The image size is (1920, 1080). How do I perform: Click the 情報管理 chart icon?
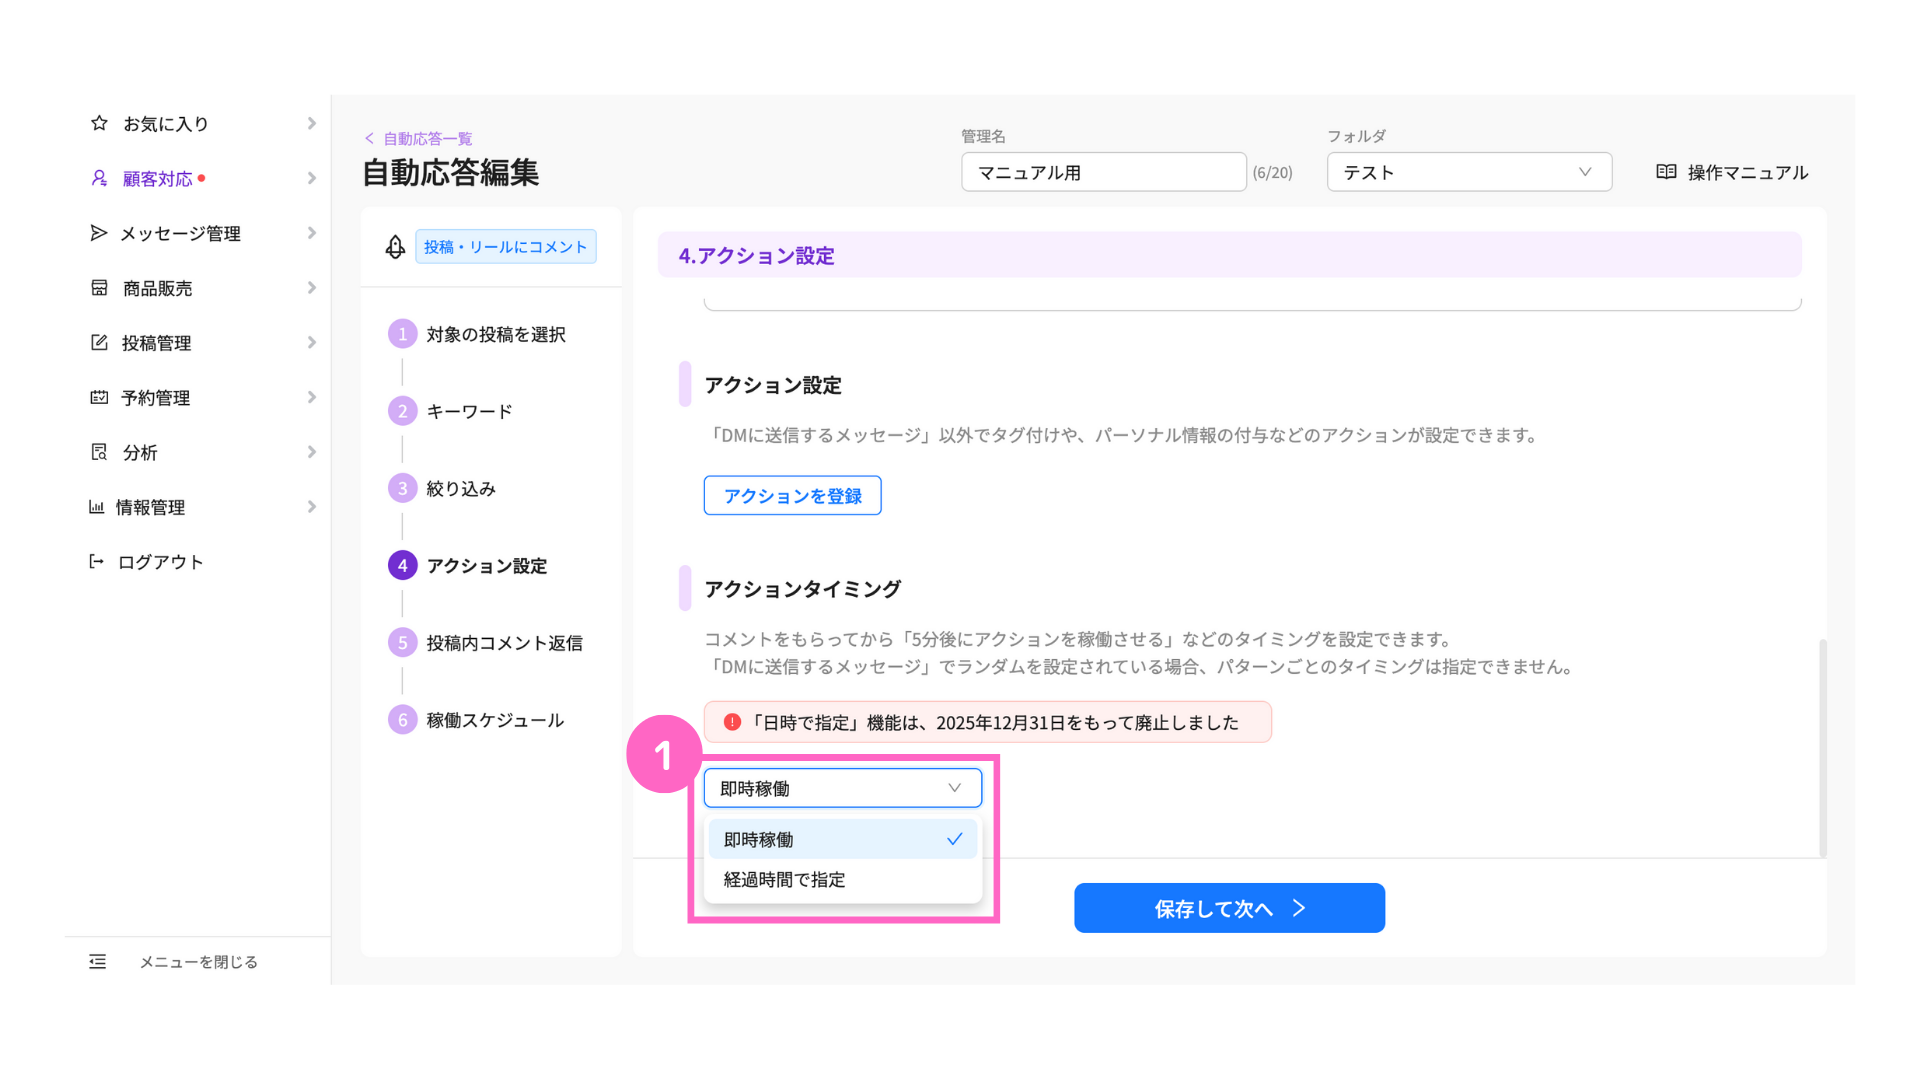click(x=97, y=507)
